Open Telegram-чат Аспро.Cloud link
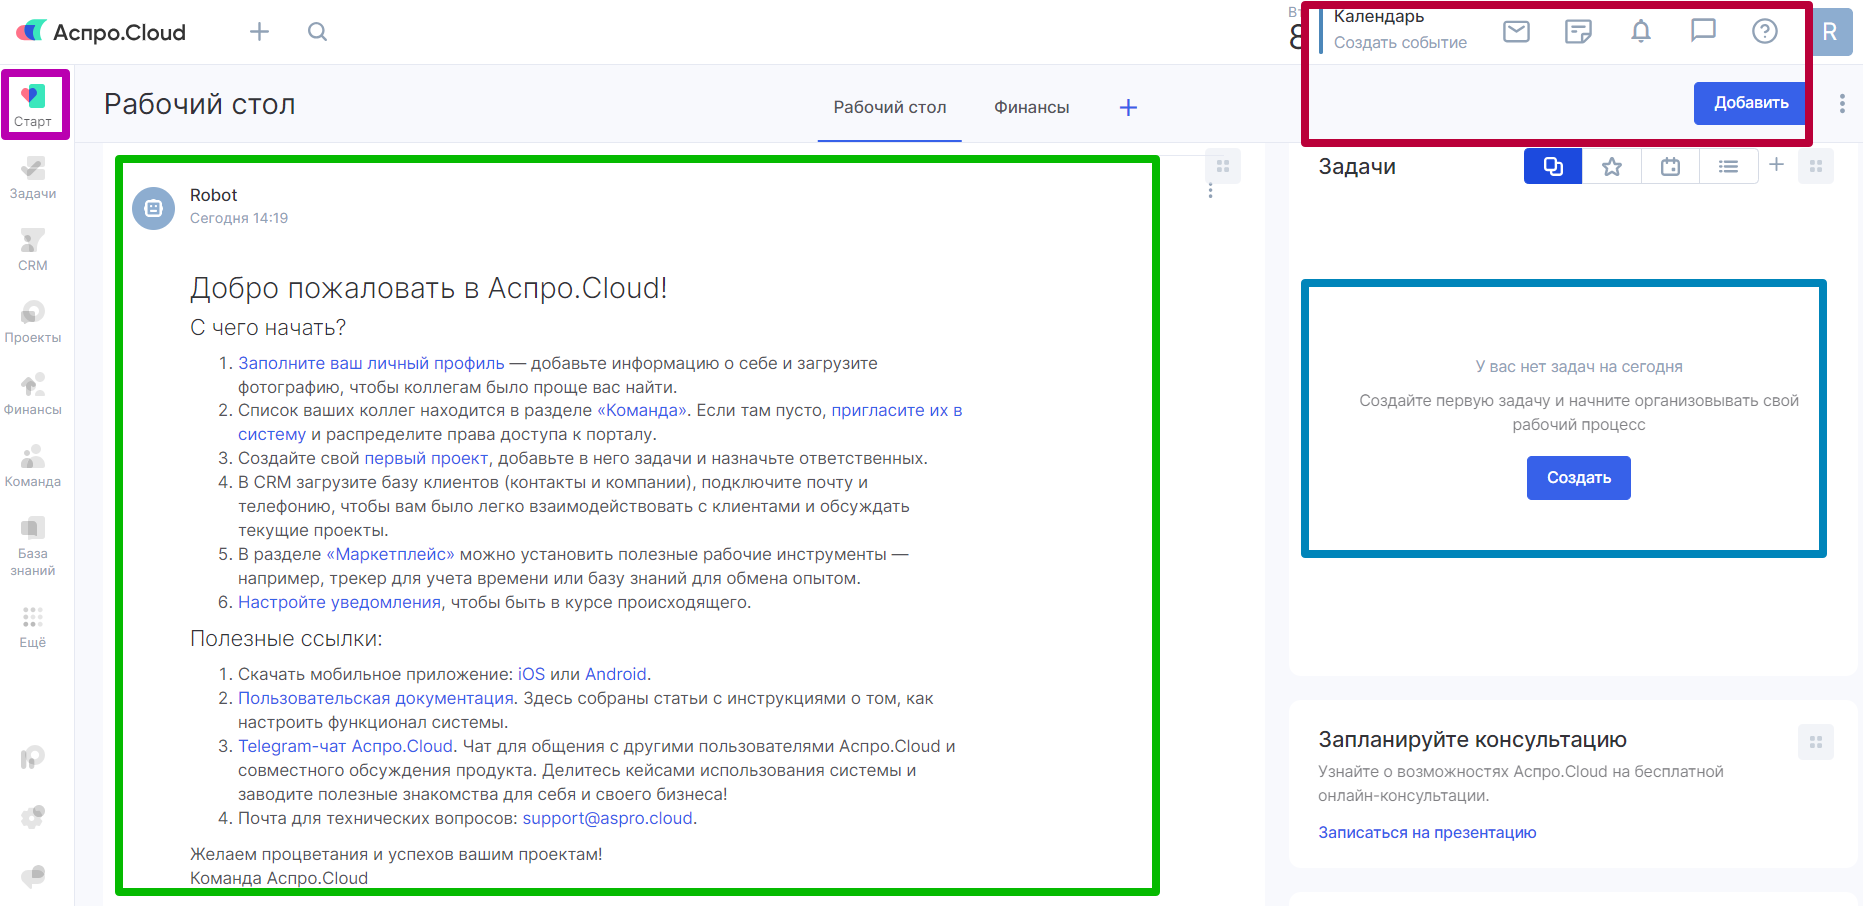 (x=346, y=746)
